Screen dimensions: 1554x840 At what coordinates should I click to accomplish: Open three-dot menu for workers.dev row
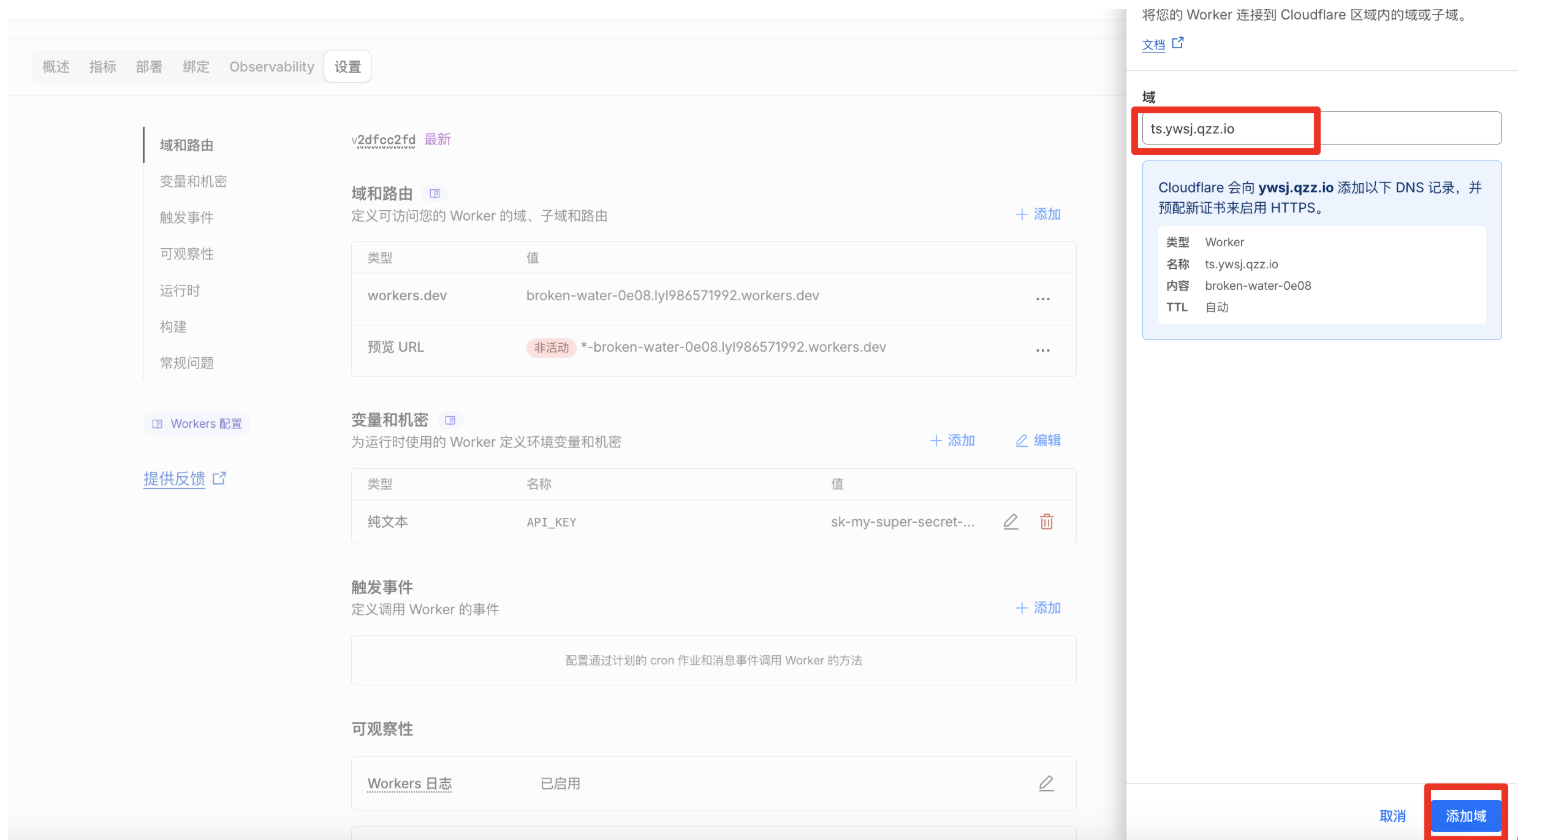coord(1043,298)
